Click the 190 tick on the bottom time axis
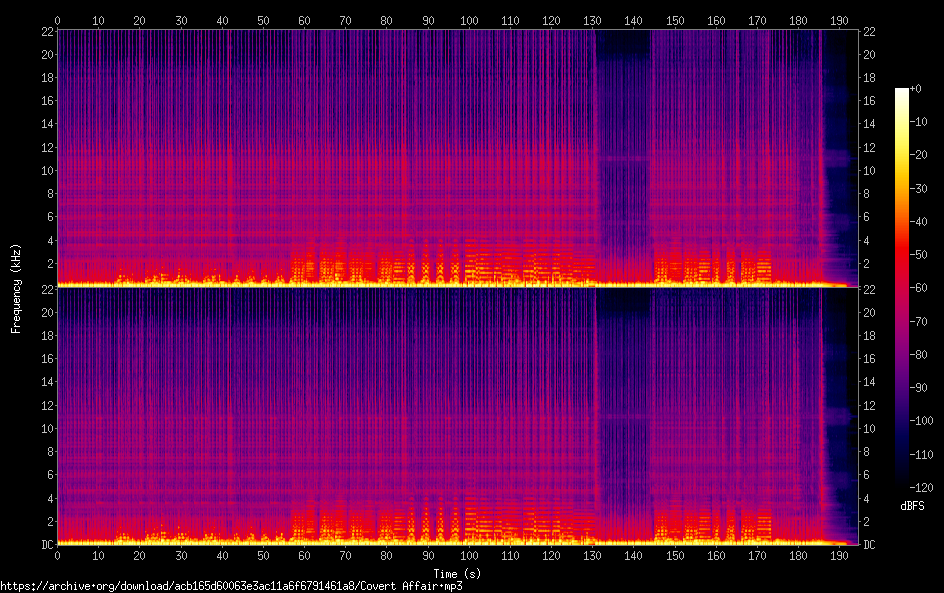The image size is (944, 593). click(x=839, y=555)
